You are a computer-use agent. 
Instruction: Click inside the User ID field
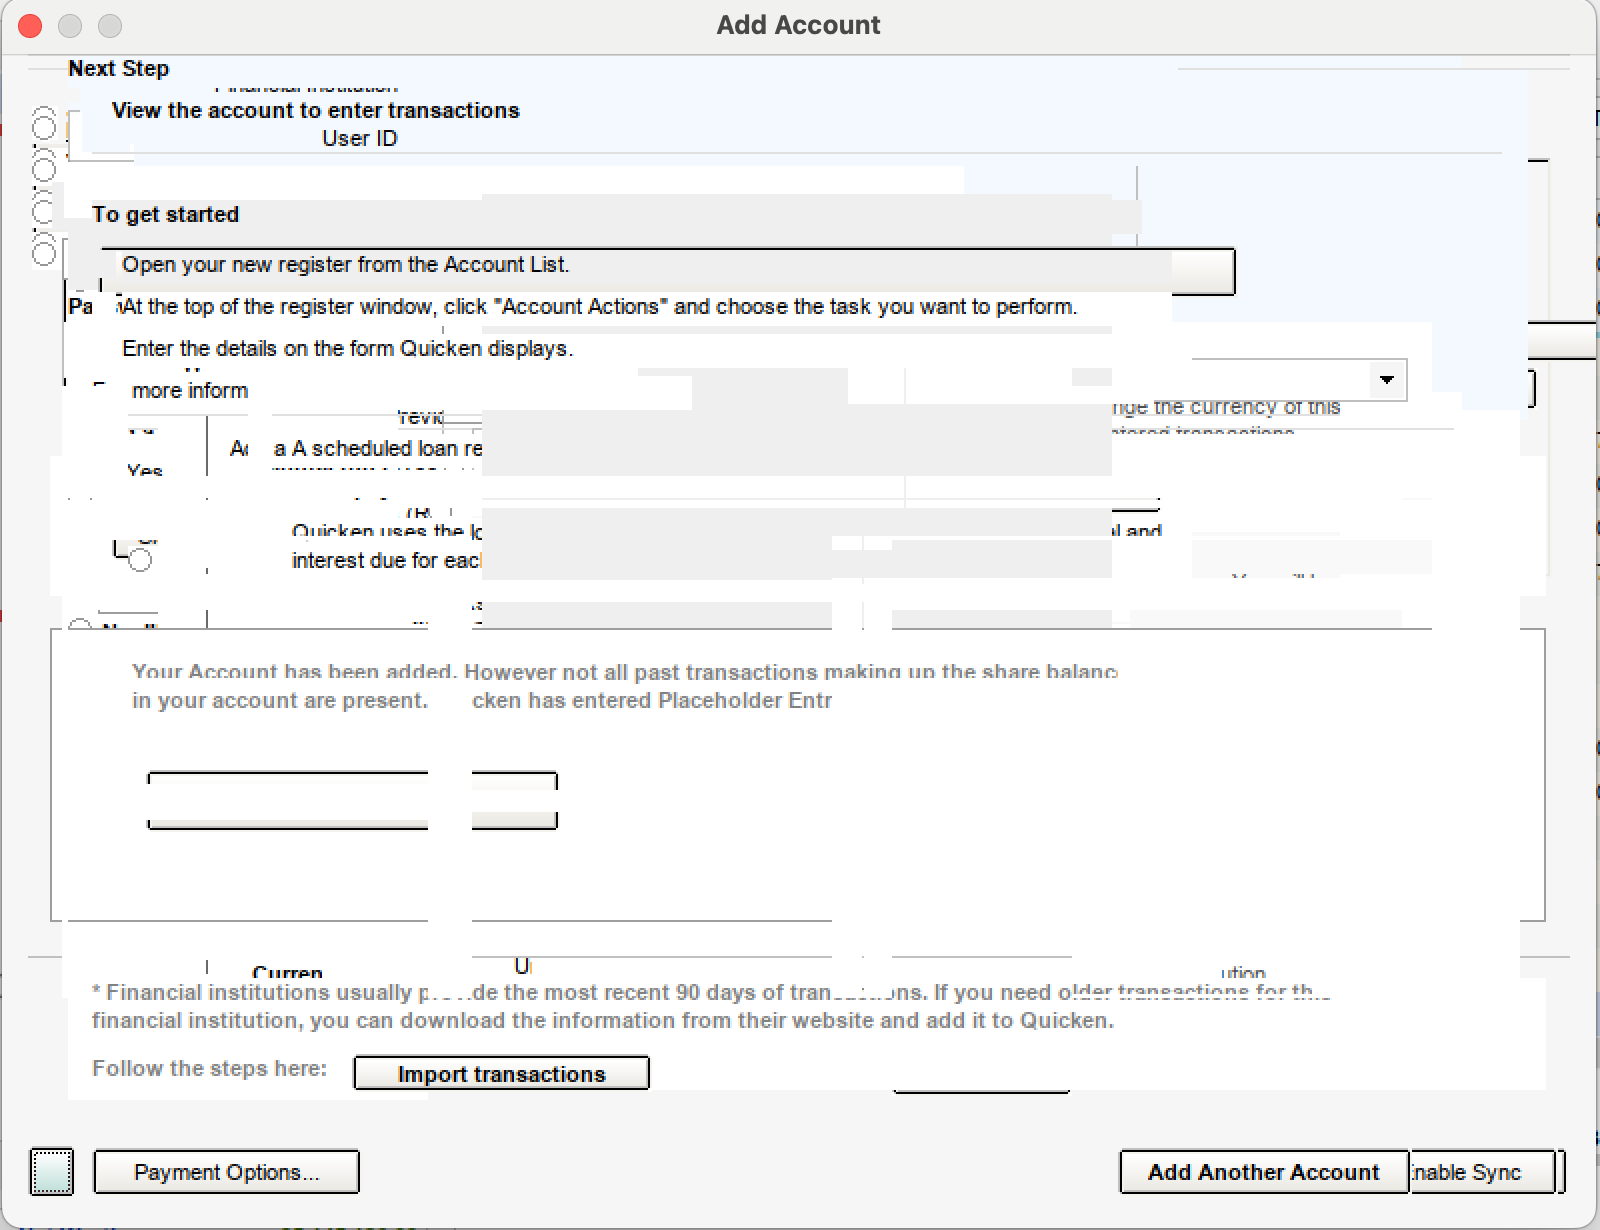pos(600,138)
